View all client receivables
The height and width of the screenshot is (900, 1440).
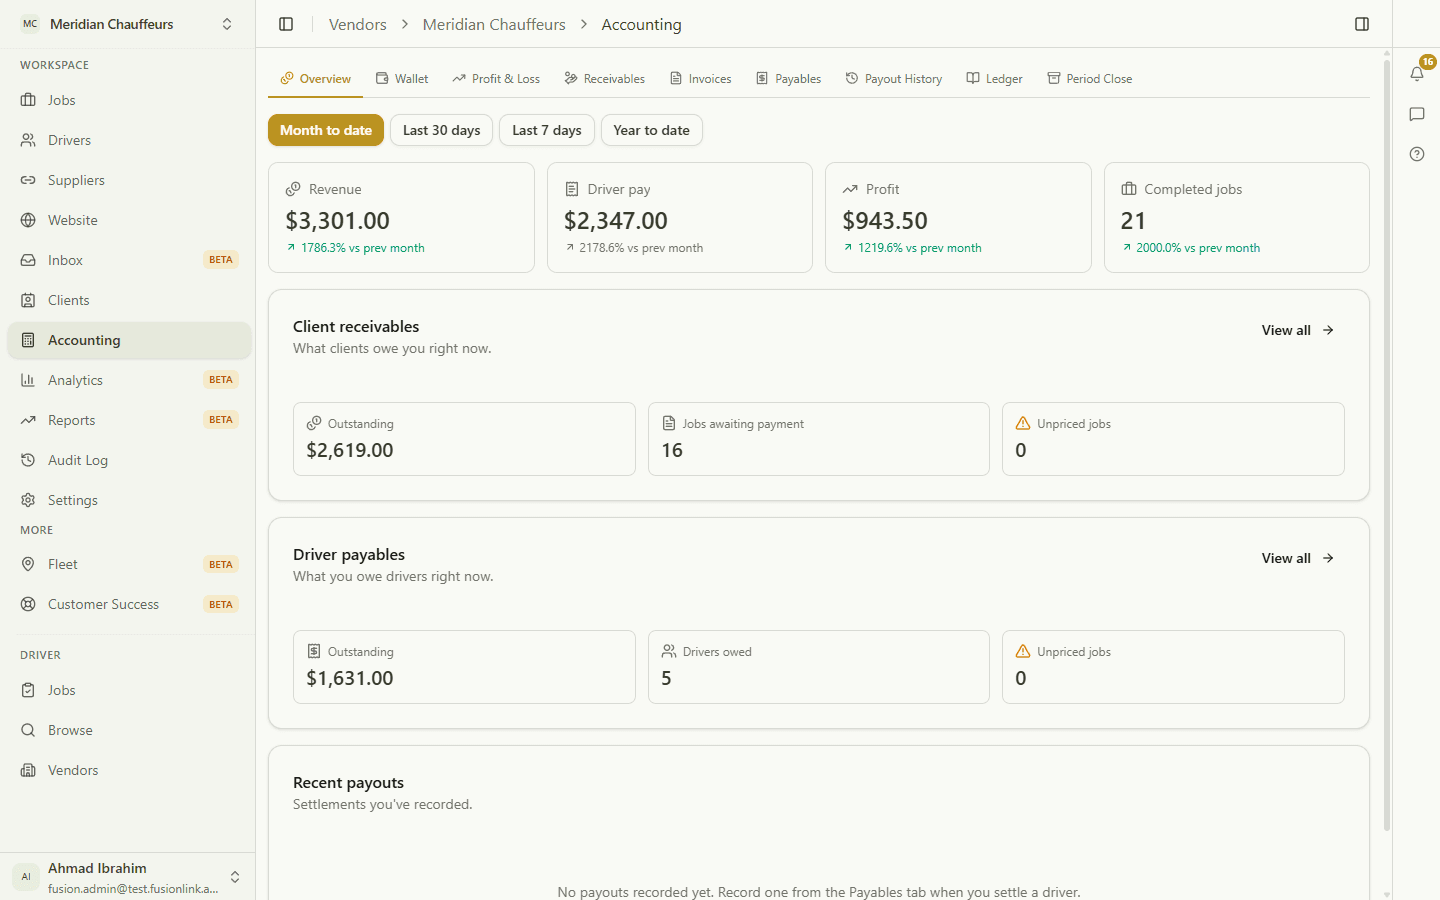click(1298, 330)
